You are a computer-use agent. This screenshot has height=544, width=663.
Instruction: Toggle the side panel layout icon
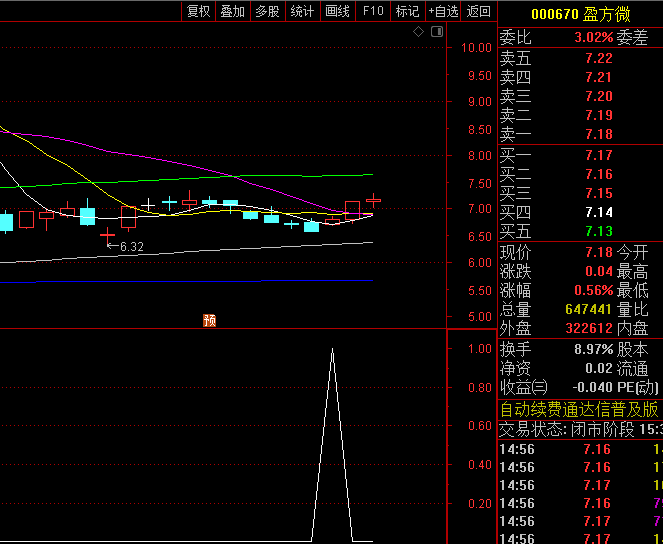(x=437, y=32)
